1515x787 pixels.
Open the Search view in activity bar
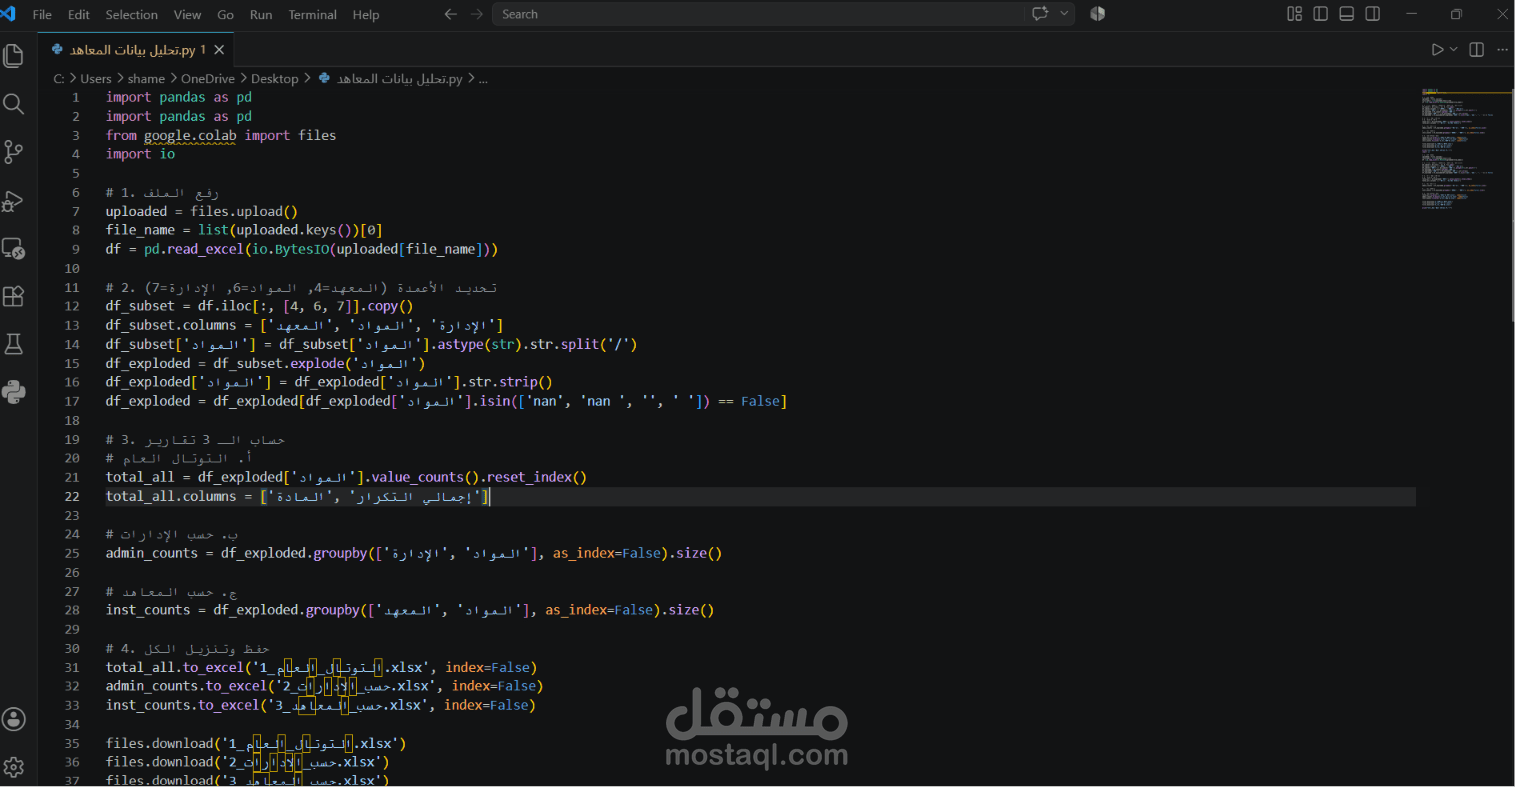point(14,104)
